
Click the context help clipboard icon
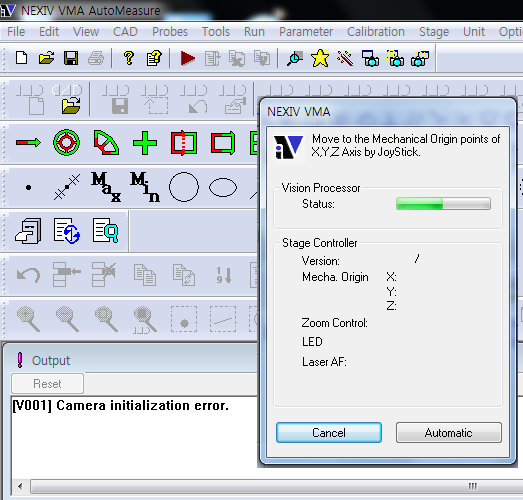(x=154, y=58)
